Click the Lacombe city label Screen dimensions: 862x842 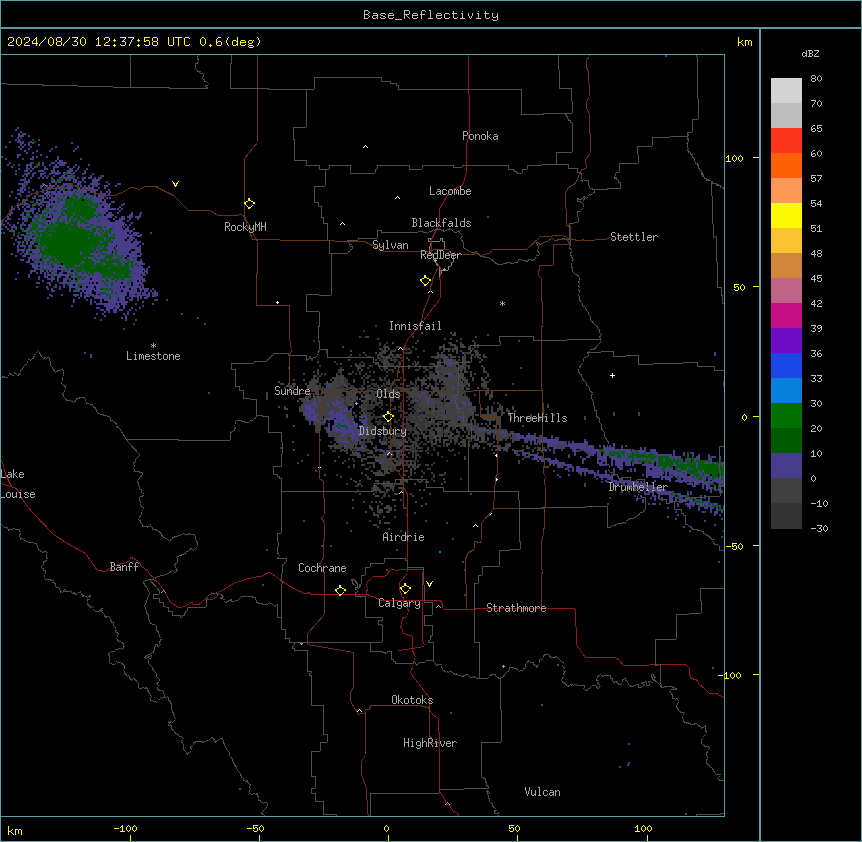pyautogui.click(x=450, y=191)
